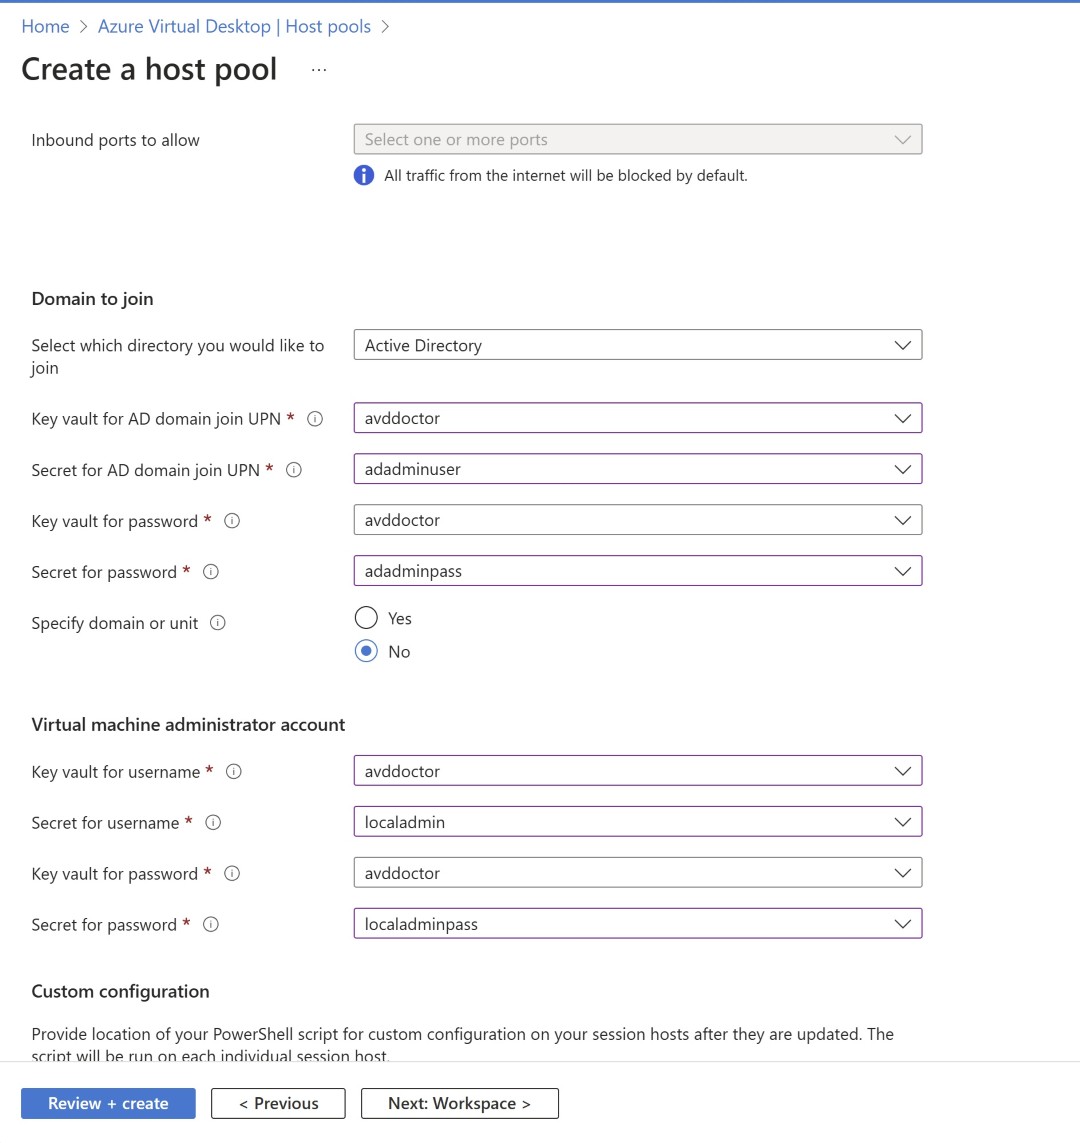Click info icon next to Secret for AD domain join UPN
This screenshot has height=1143, width=1080.
[294, 470]
